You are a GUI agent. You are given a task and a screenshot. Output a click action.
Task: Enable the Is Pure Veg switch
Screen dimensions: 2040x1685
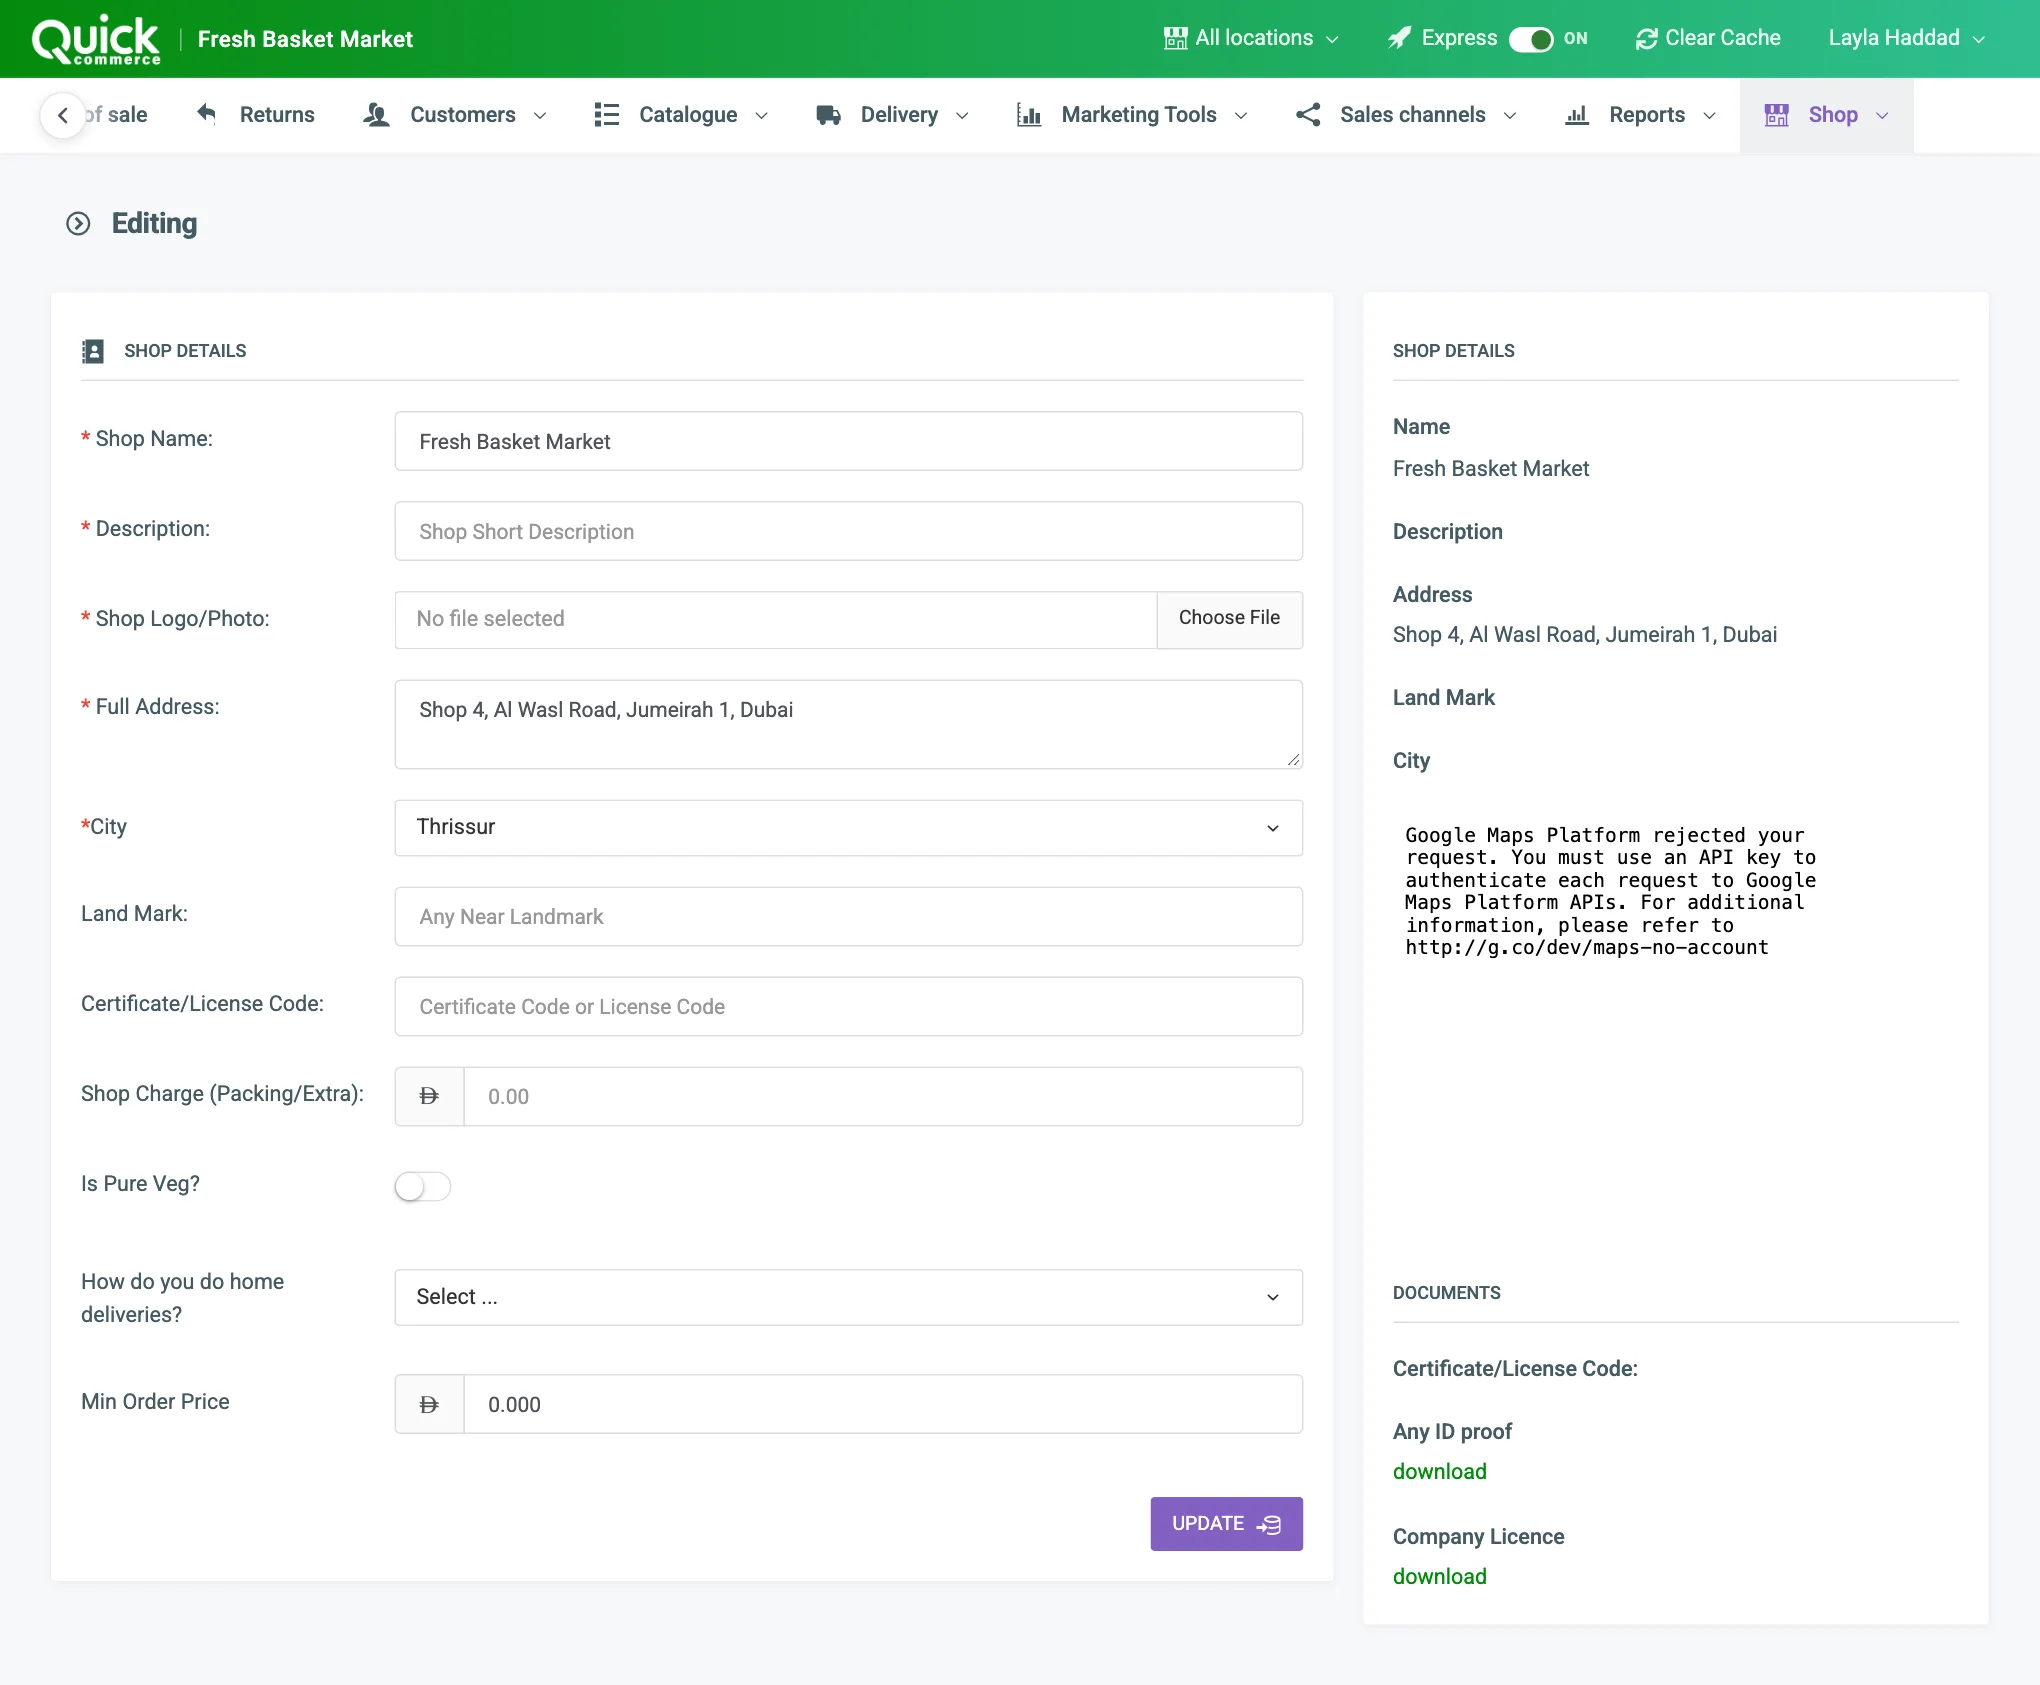click(423, 1186)
